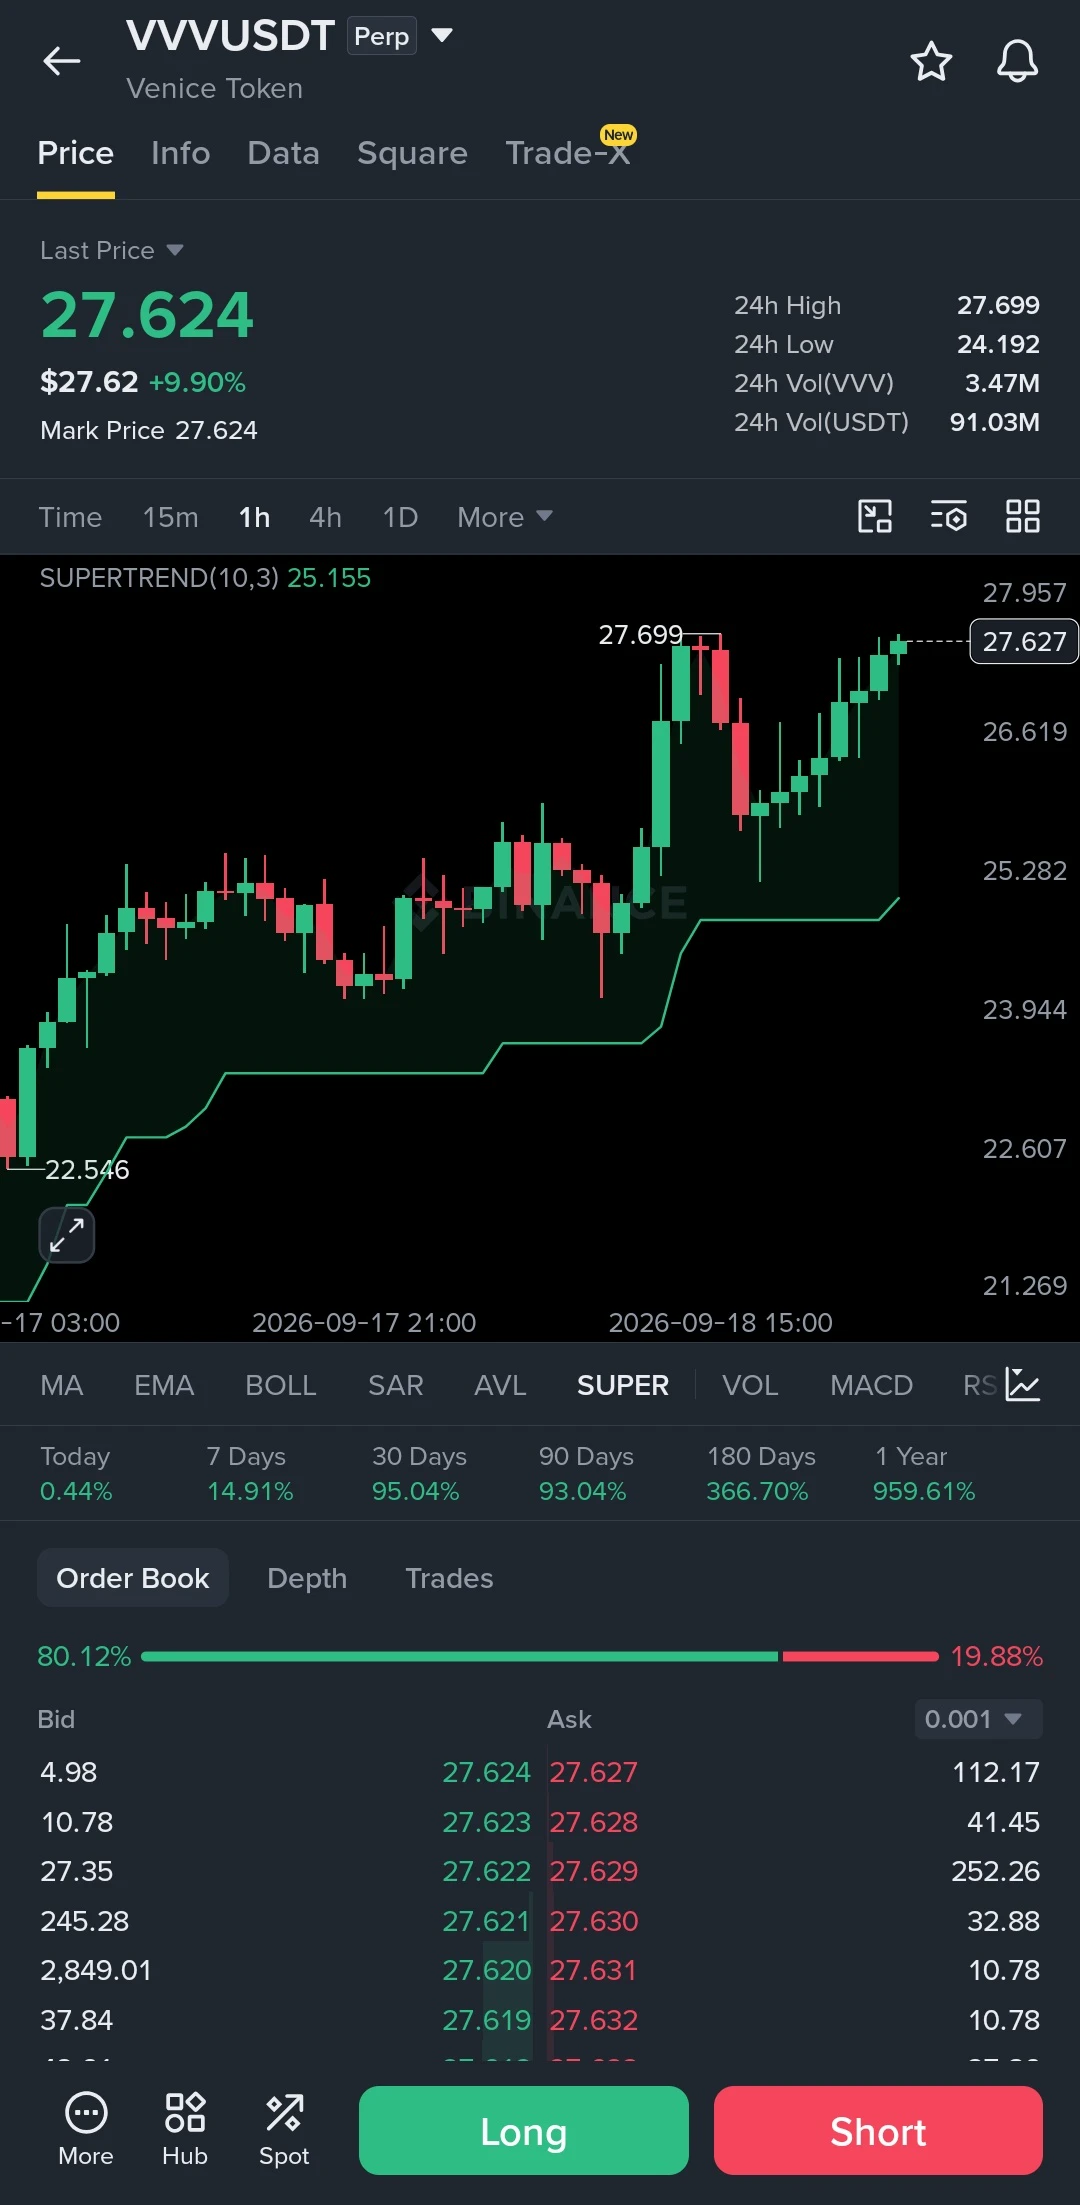Tap the 24h Vol(USDT) 91.03M value
Screen dimensions: 1080x2205
(995, 422)
